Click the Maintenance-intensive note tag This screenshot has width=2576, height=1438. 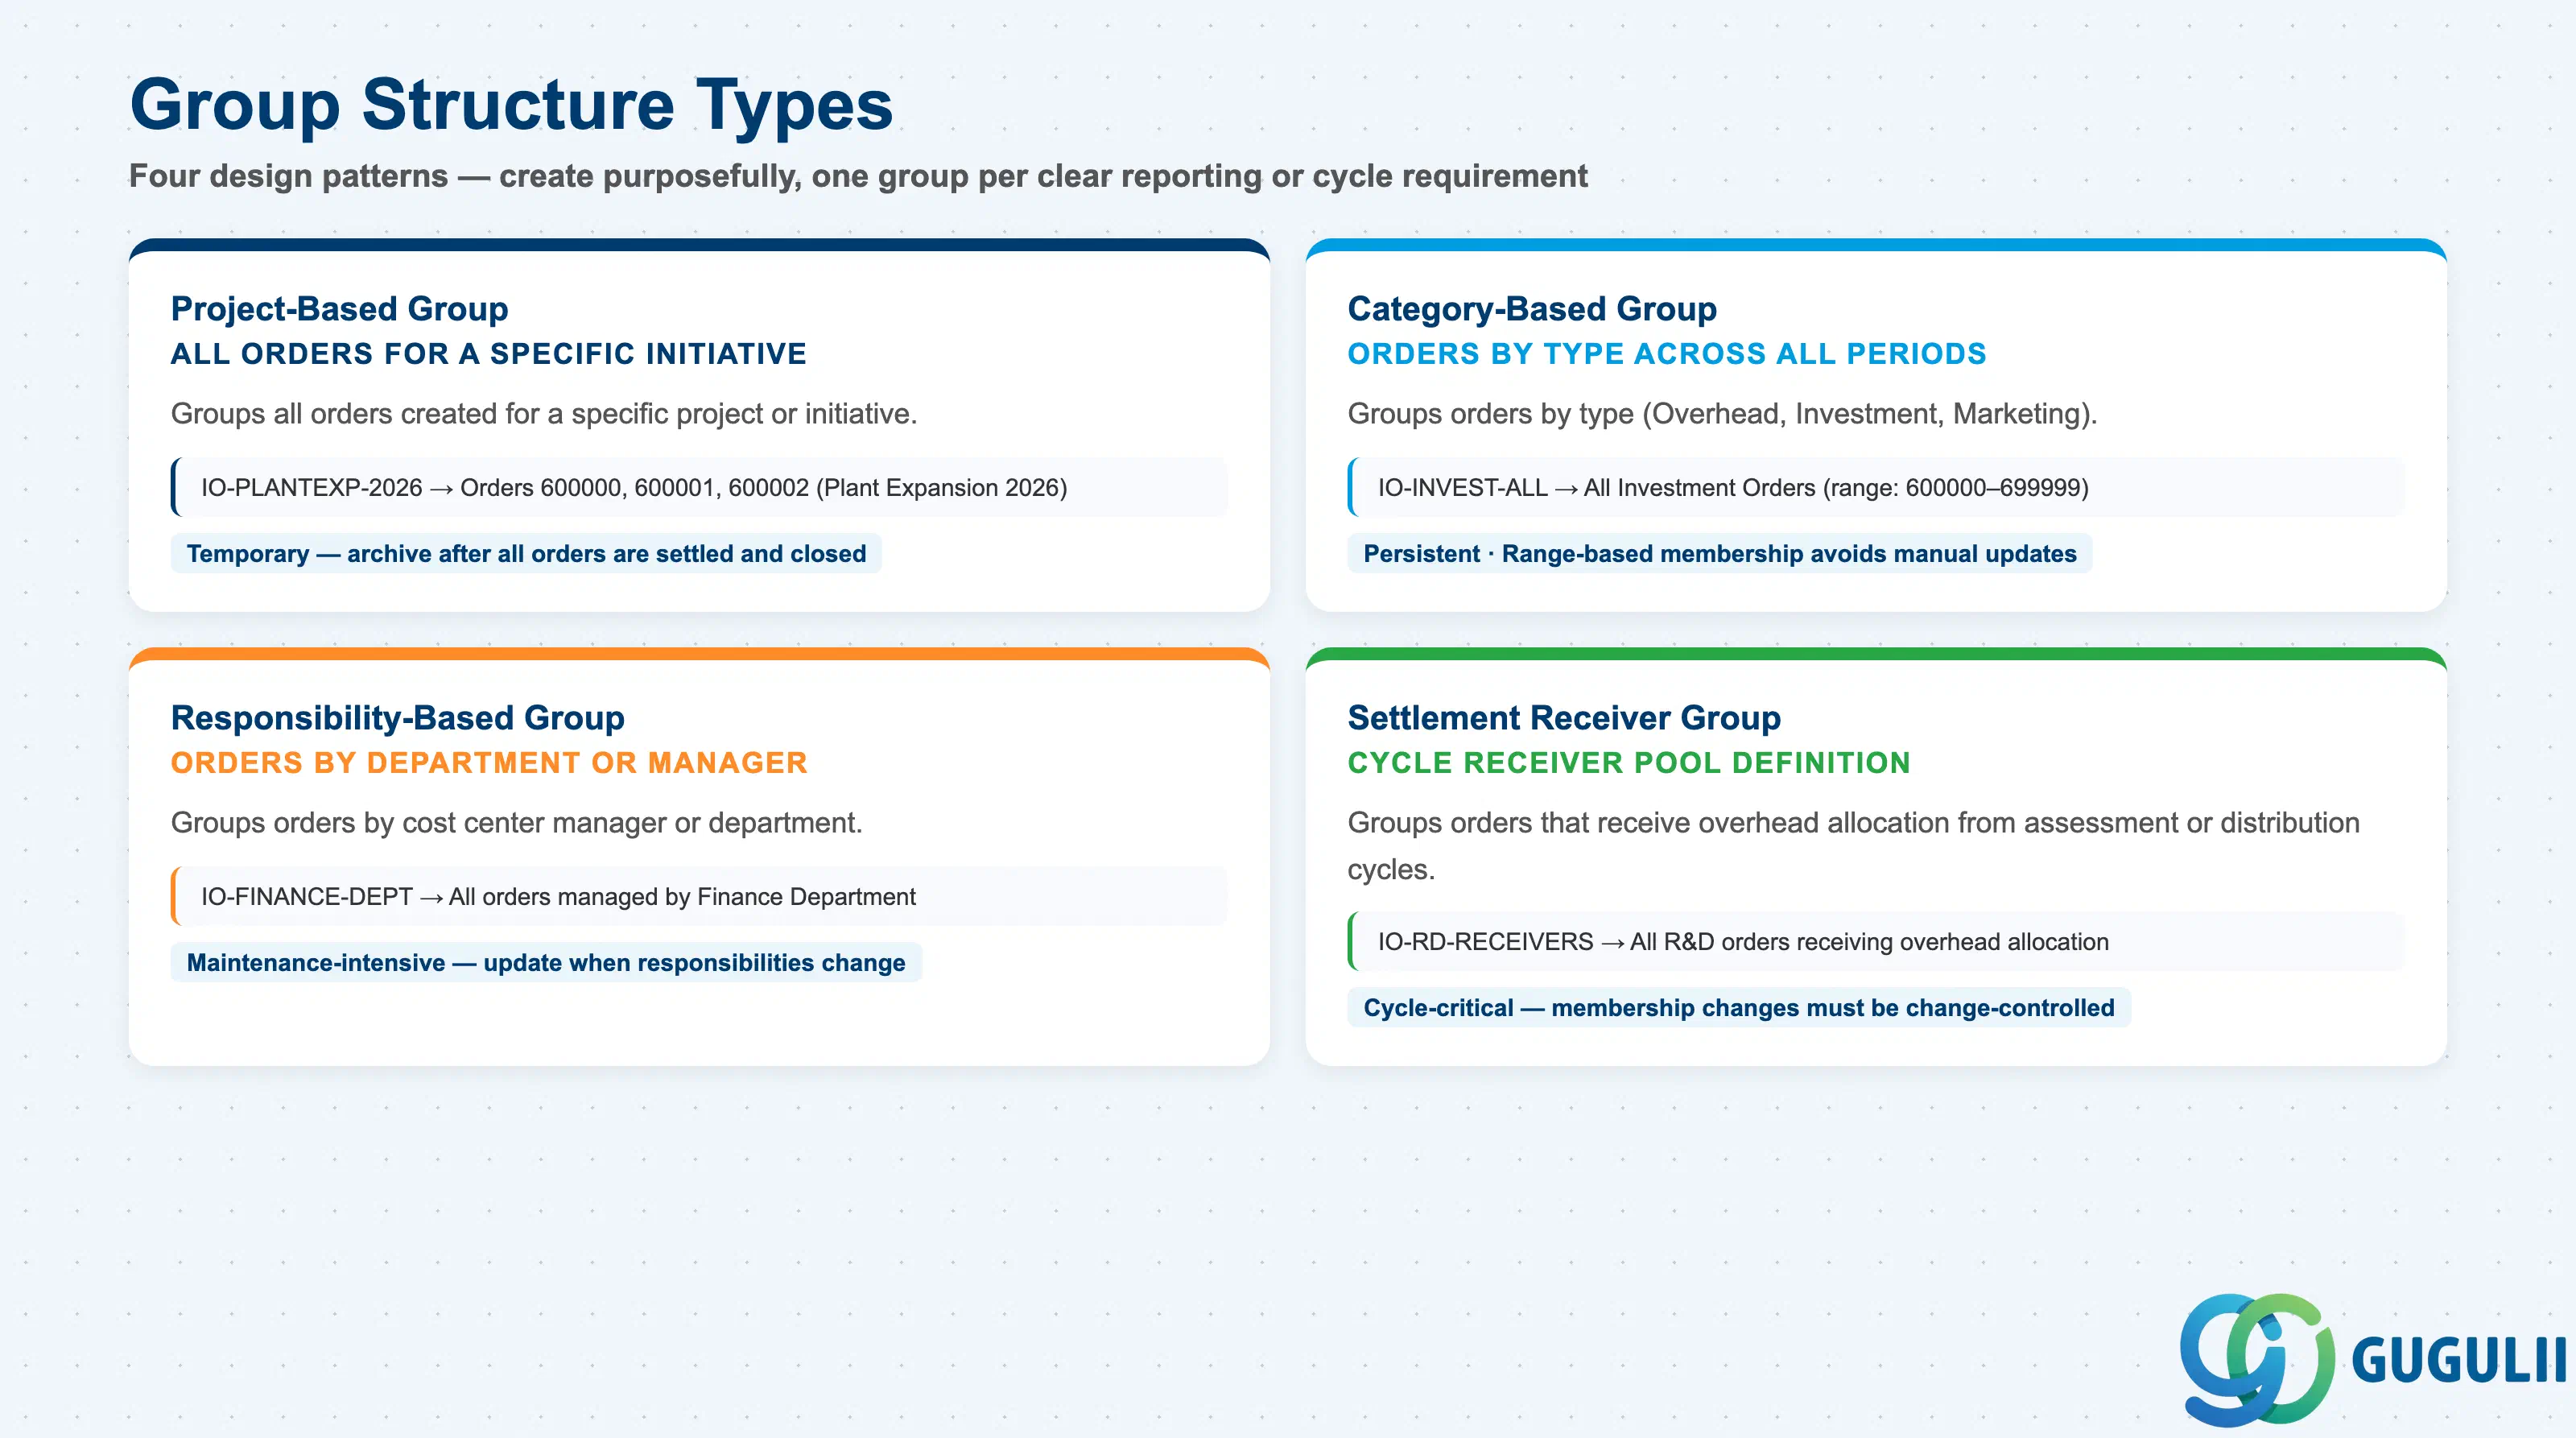tap(546, 962)
